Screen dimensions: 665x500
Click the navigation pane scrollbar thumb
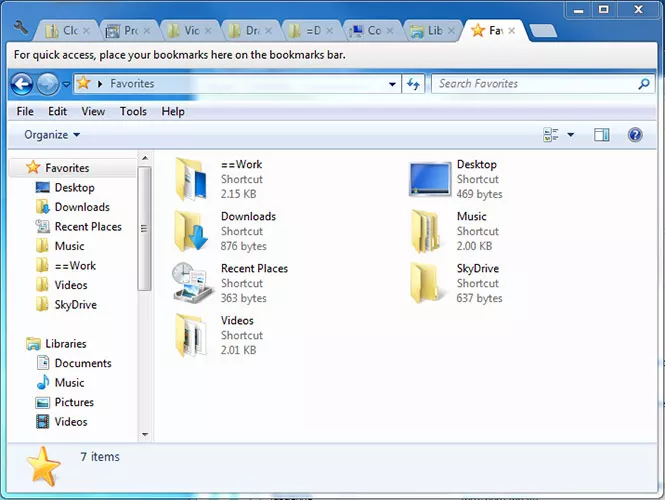pyautogui.click(x=145, y=229)
